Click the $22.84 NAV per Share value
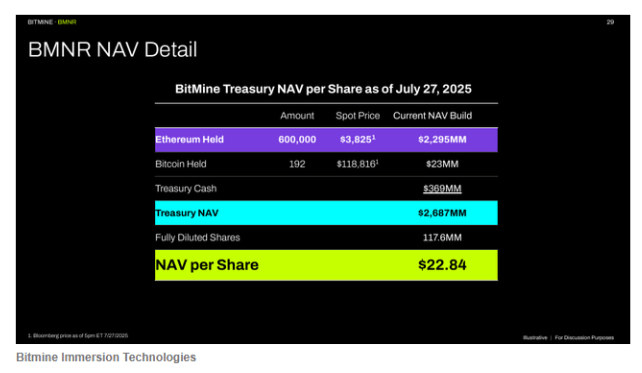 [x=442, y=265]
